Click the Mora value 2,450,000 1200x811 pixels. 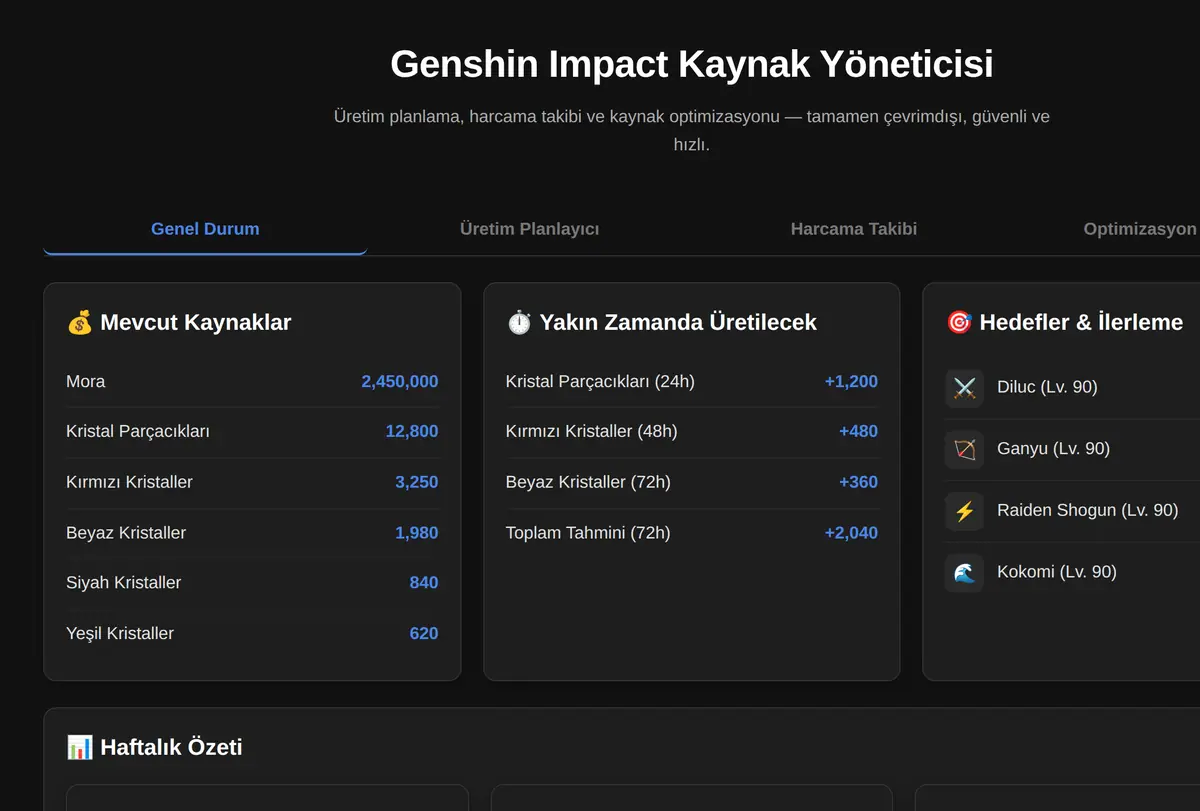tap(400, 381)
